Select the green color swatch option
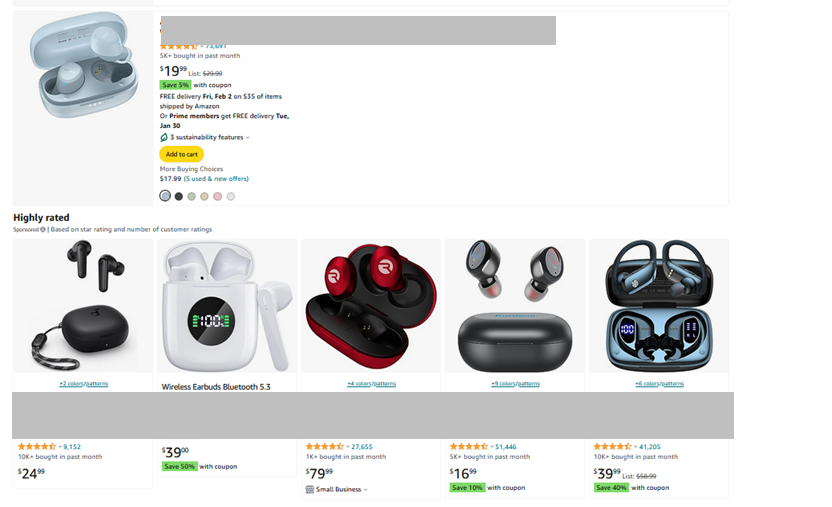This screenshot has height=507, width=832. (192, 196)
